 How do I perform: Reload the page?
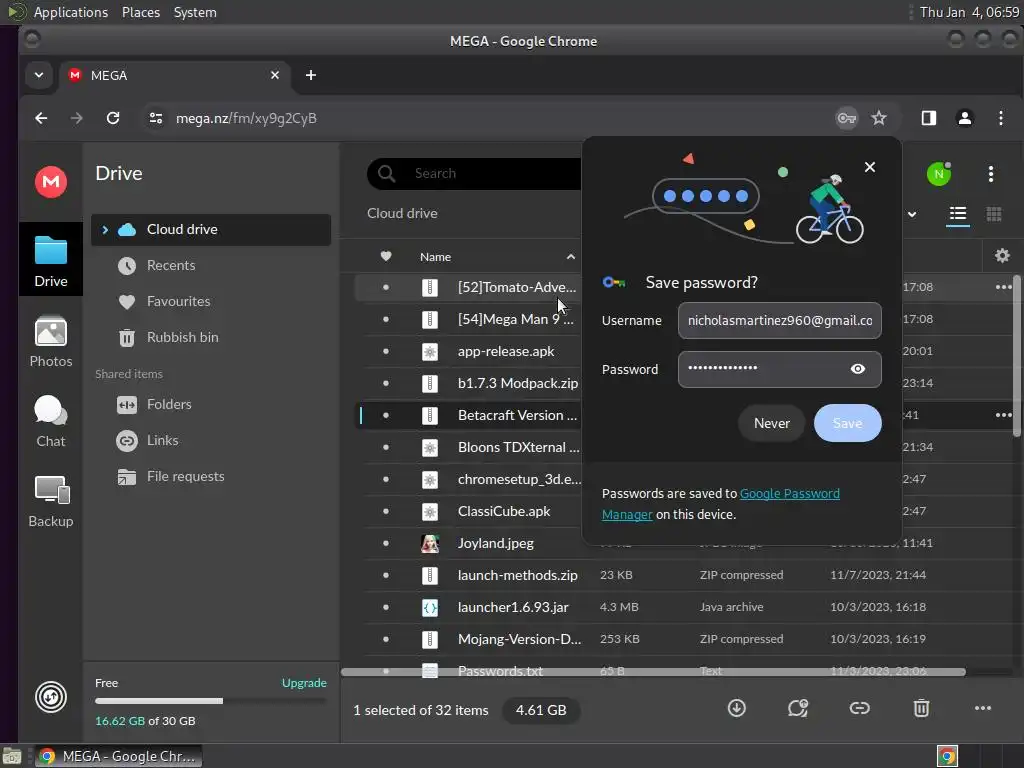113,118
